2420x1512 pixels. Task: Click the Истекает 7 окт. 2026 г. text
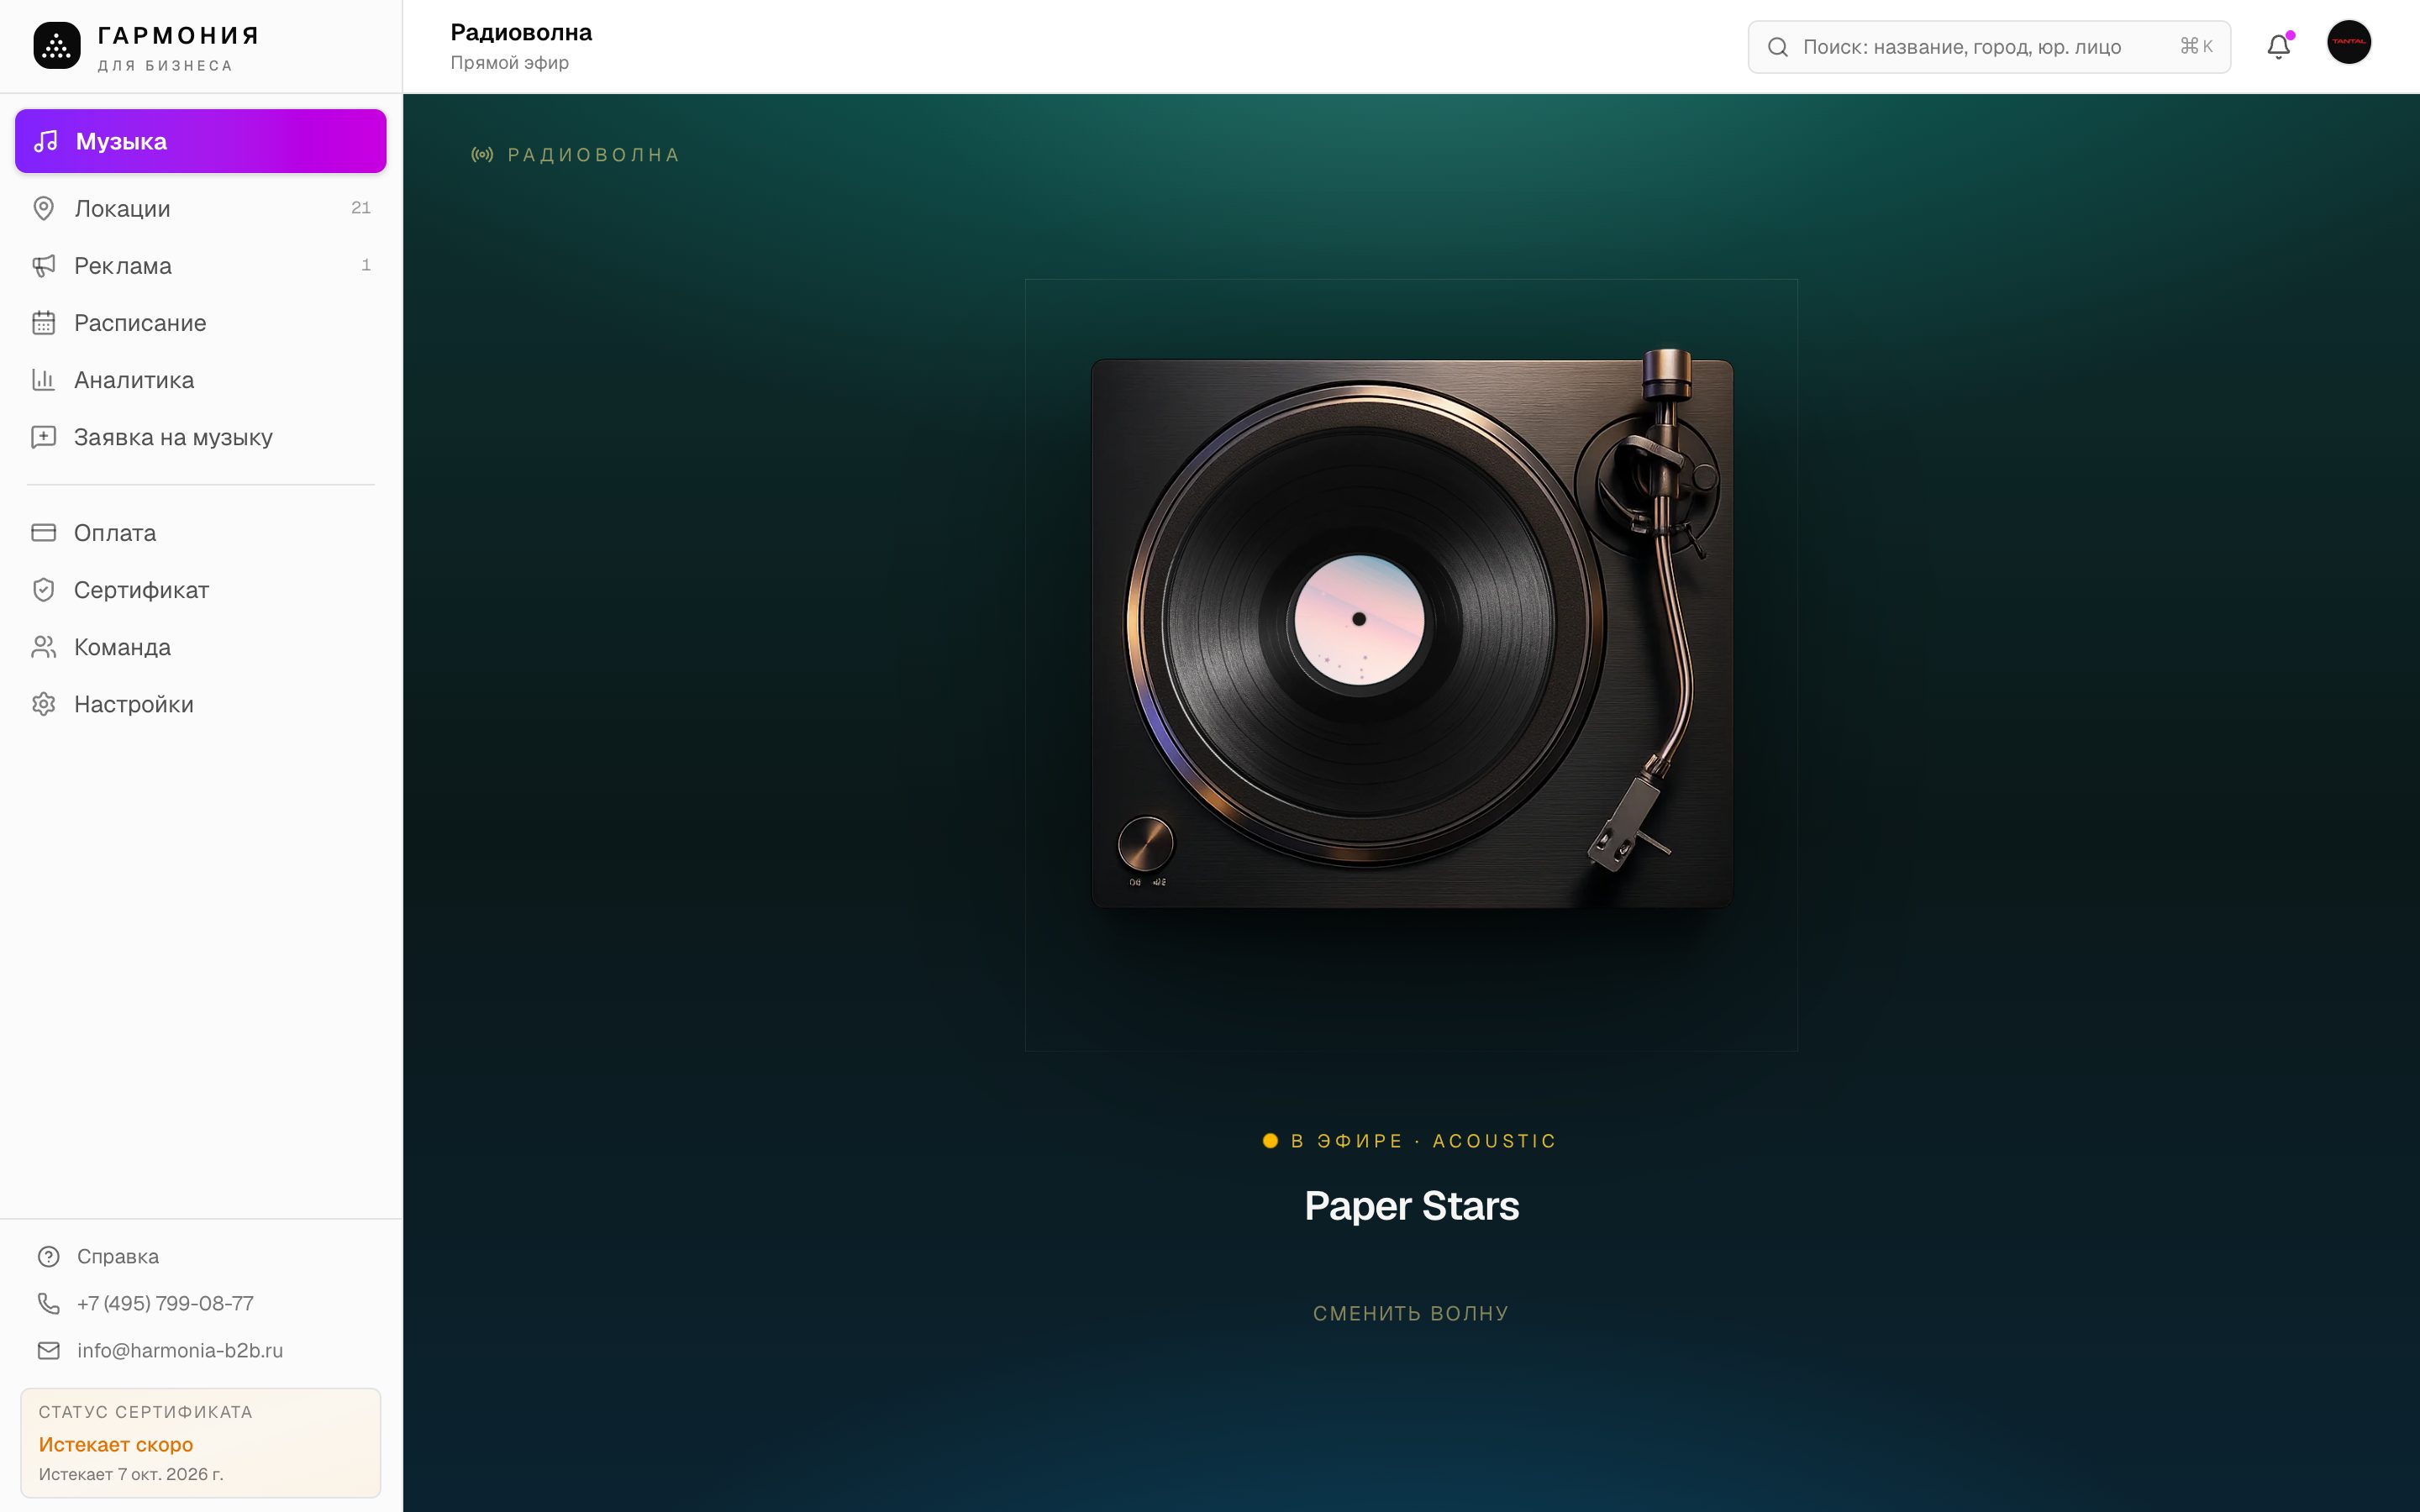[131, 1474]
